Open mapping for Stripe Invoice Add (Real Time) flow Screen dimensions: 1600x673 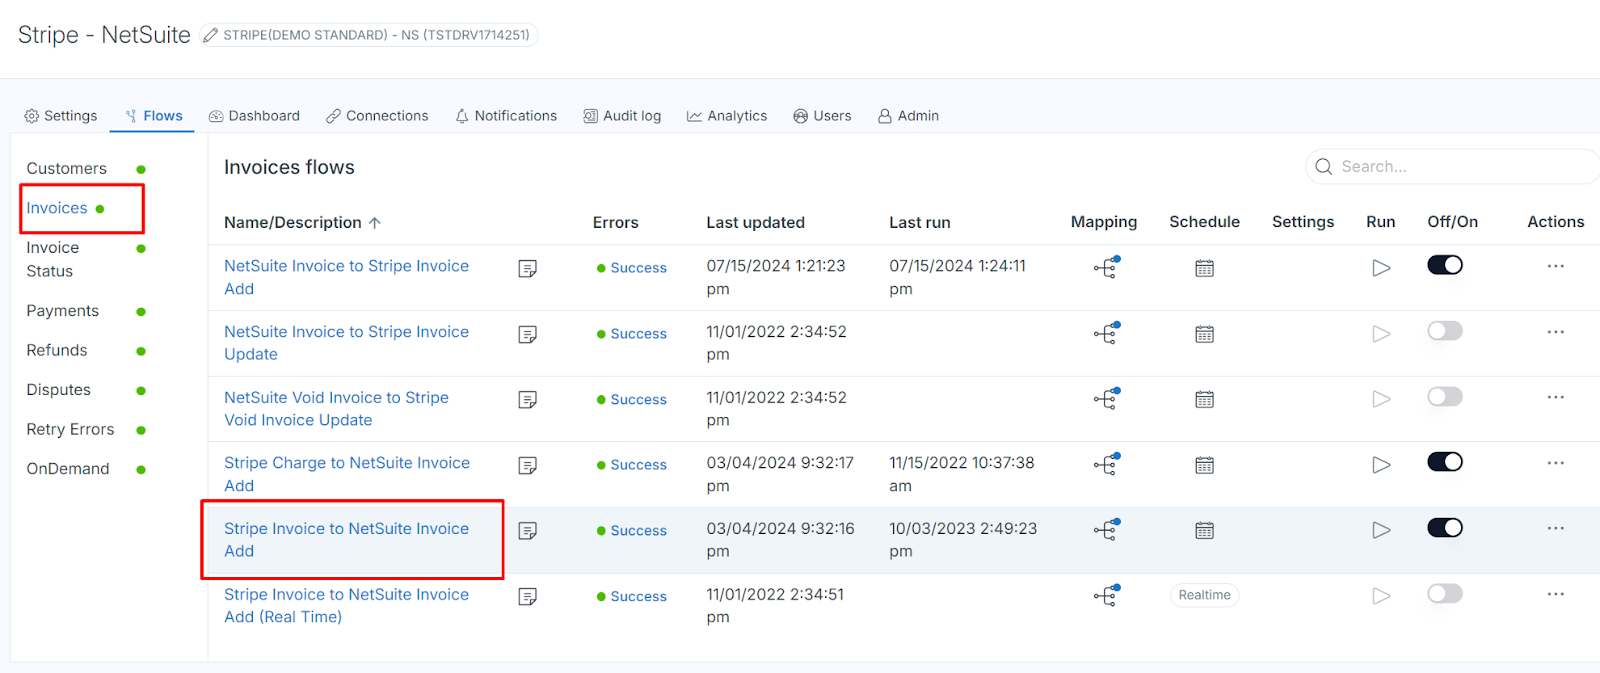point(1106,596)
